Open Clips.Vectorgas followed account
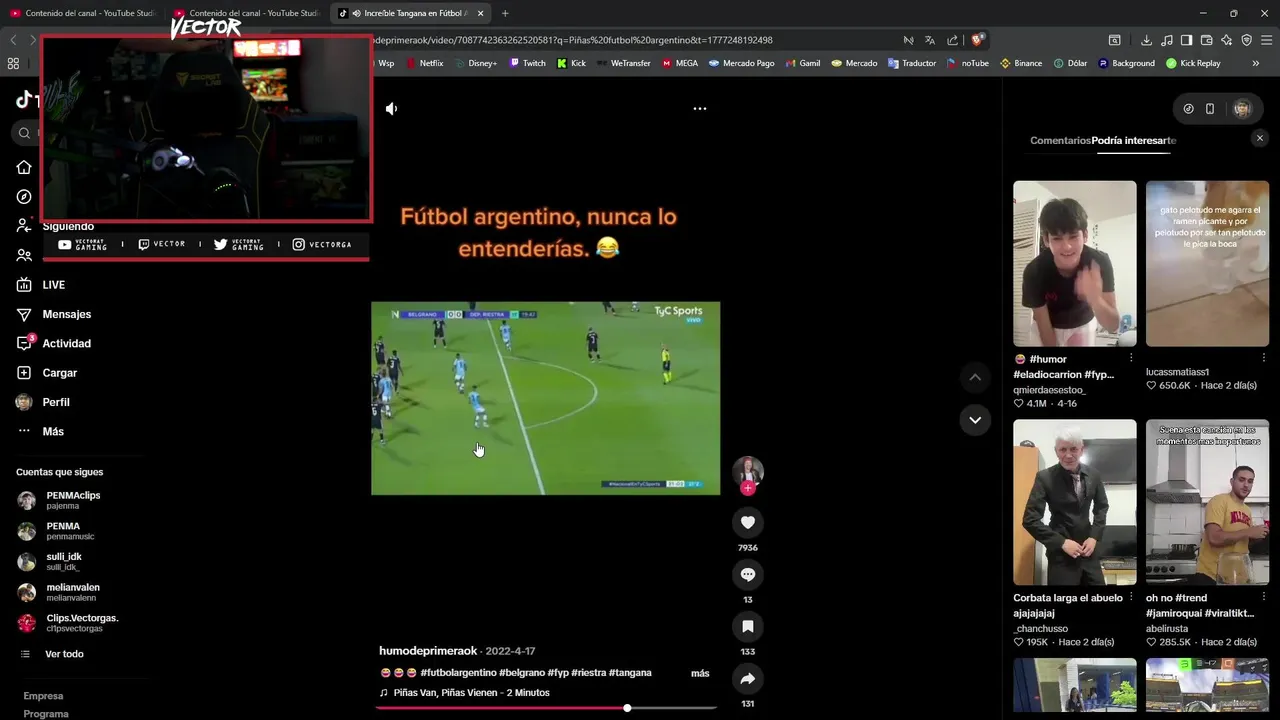Image resolution: width=1280 pixels, height=720 pixels. tap(82, 623)
